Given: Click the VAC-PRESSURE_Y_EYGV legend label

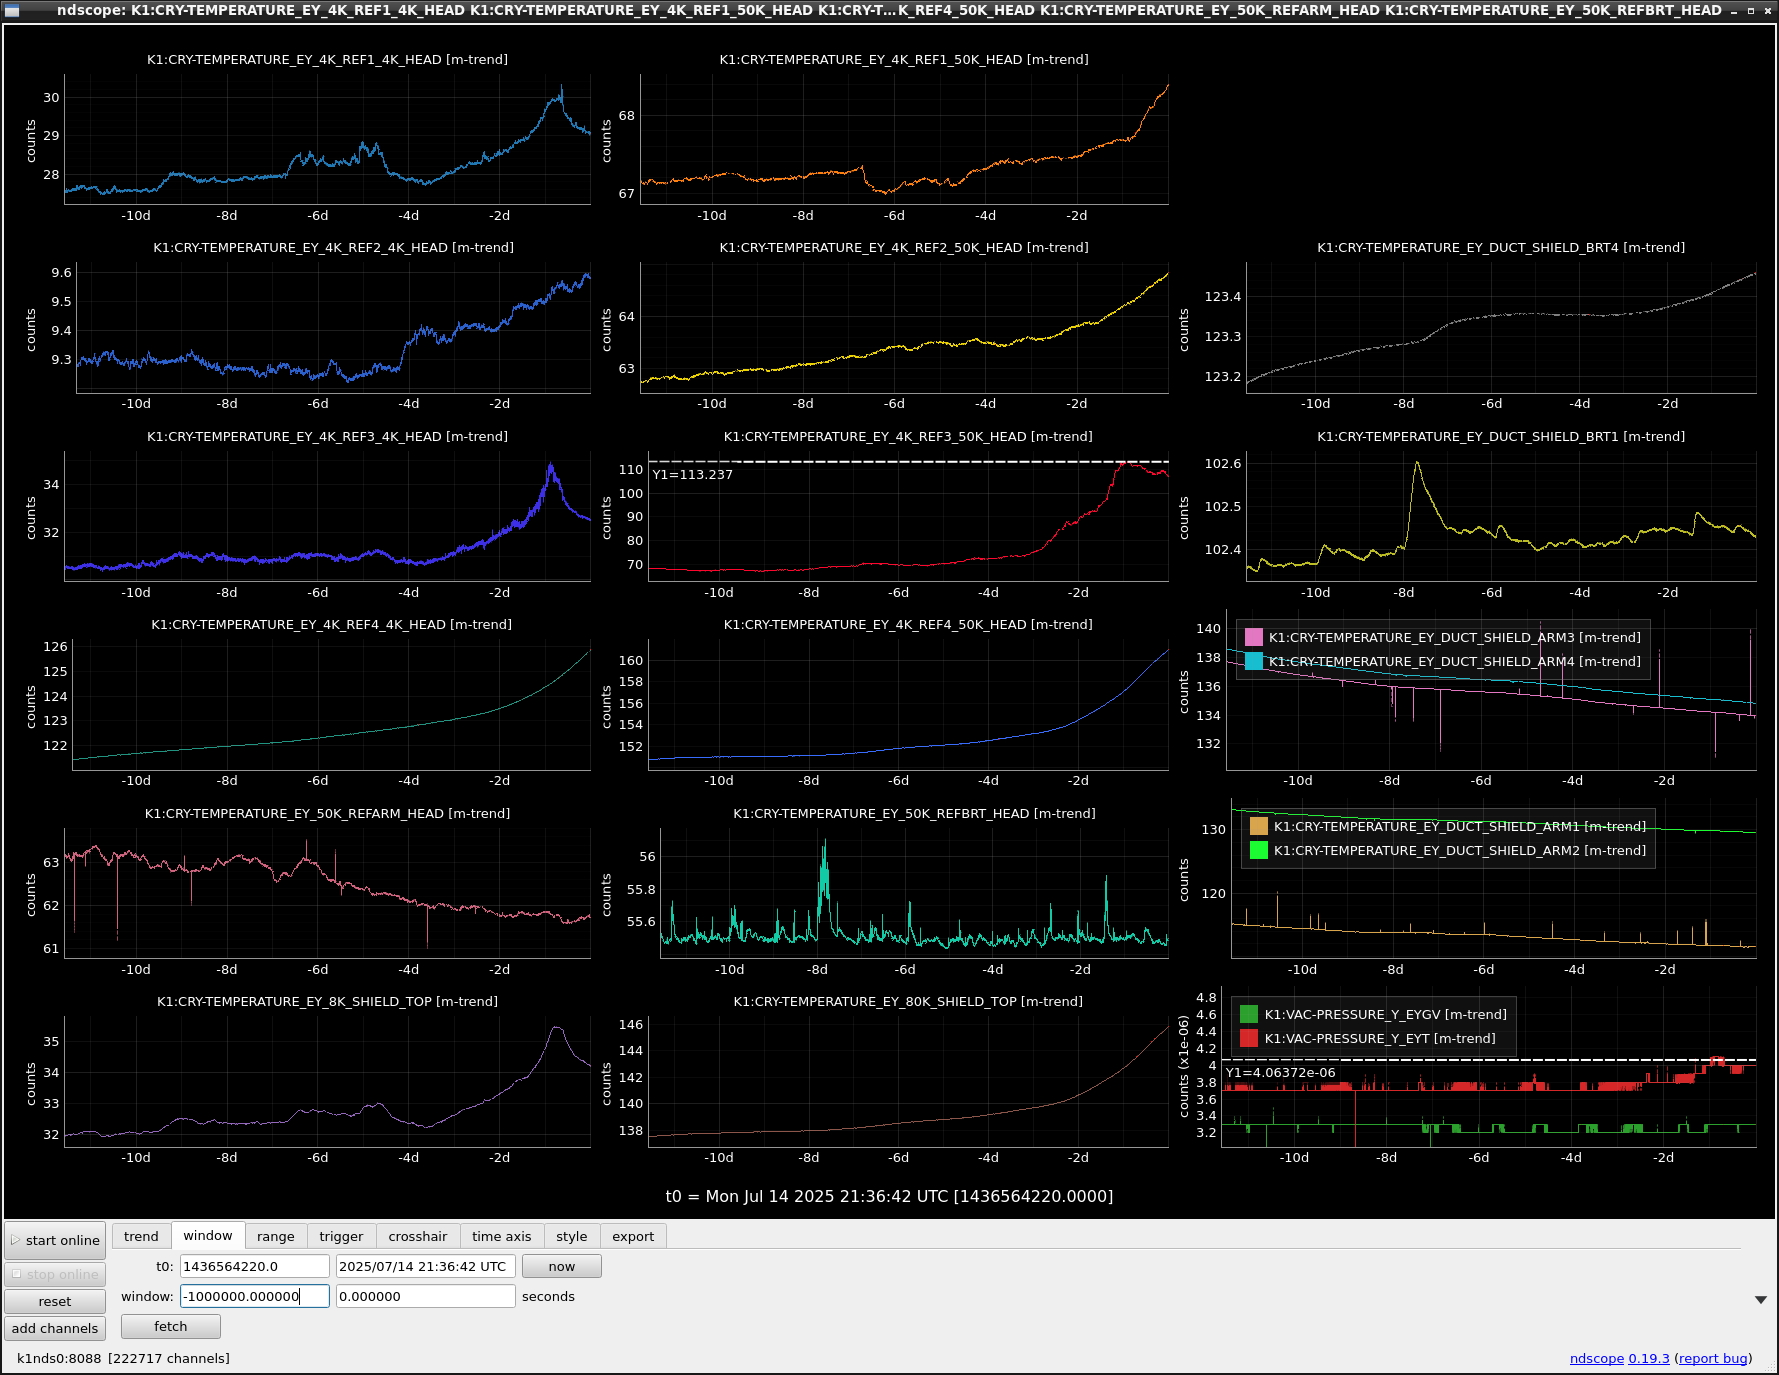Looking at the screenshot, I should [x=1386, y=1014].
